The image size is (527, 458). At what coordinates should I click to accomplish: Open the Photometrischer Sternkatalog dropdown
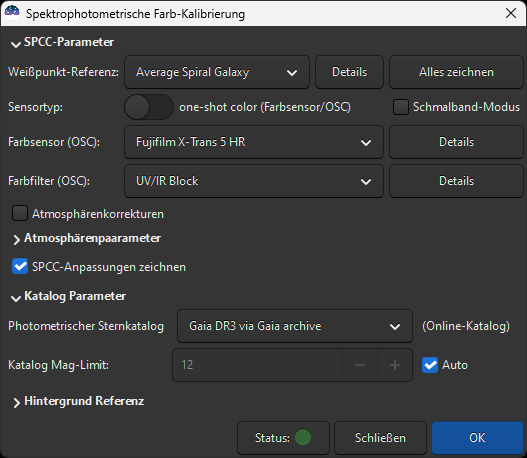coord(295,326)
